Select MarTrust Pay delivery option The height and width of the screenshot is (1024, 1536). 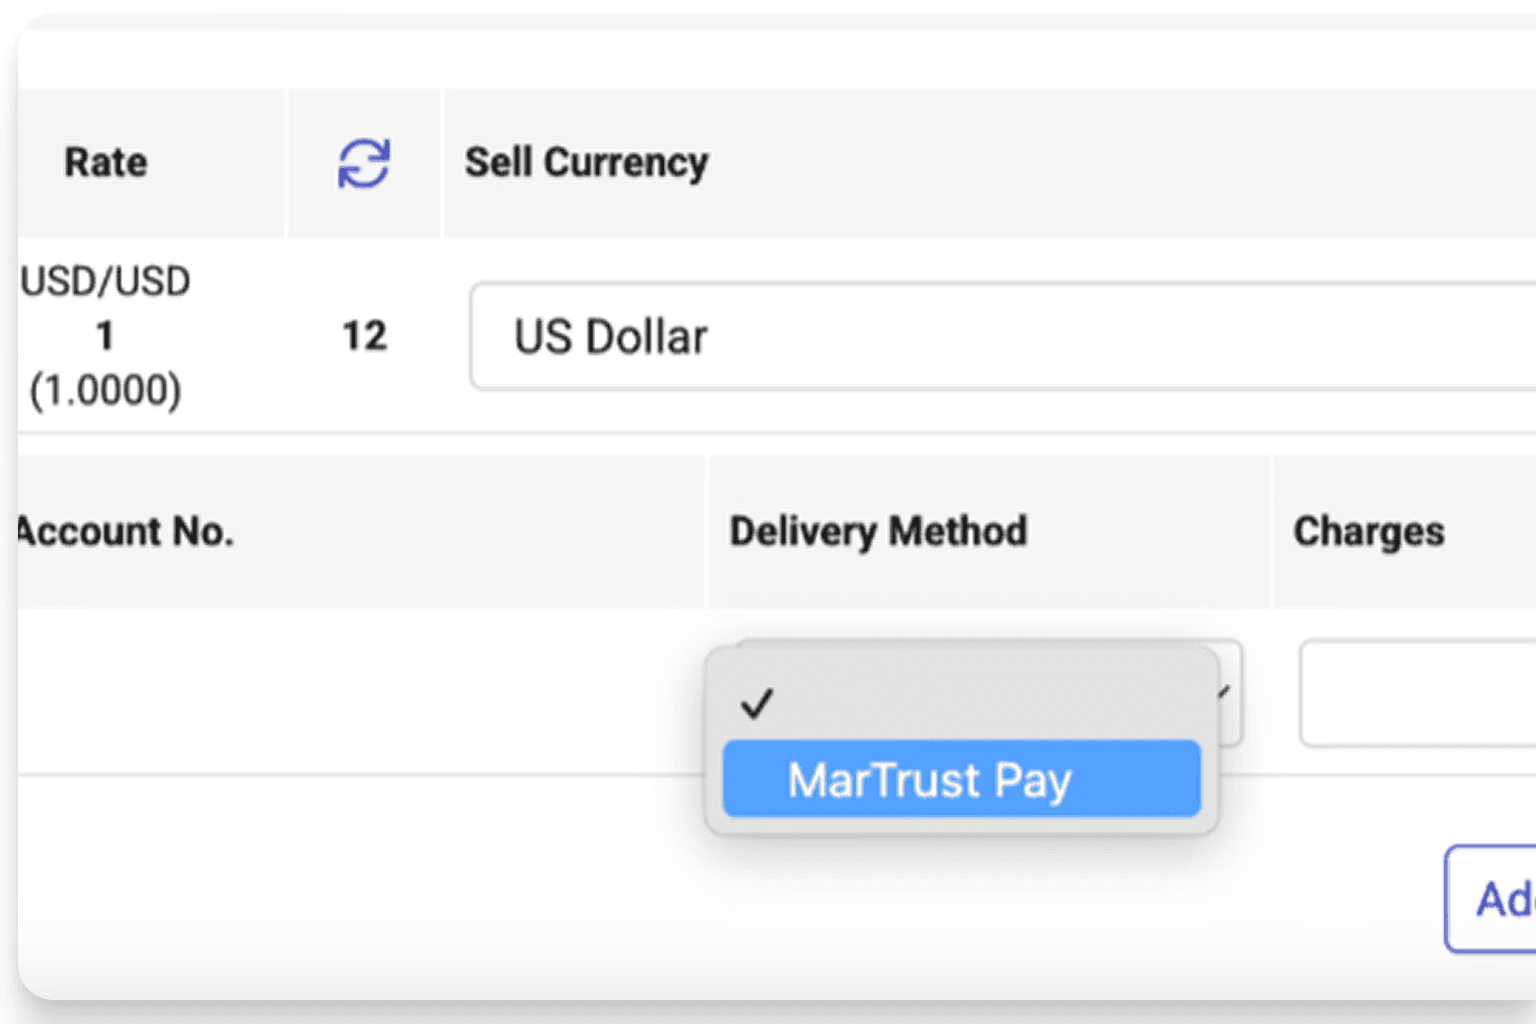coord(961,779)
